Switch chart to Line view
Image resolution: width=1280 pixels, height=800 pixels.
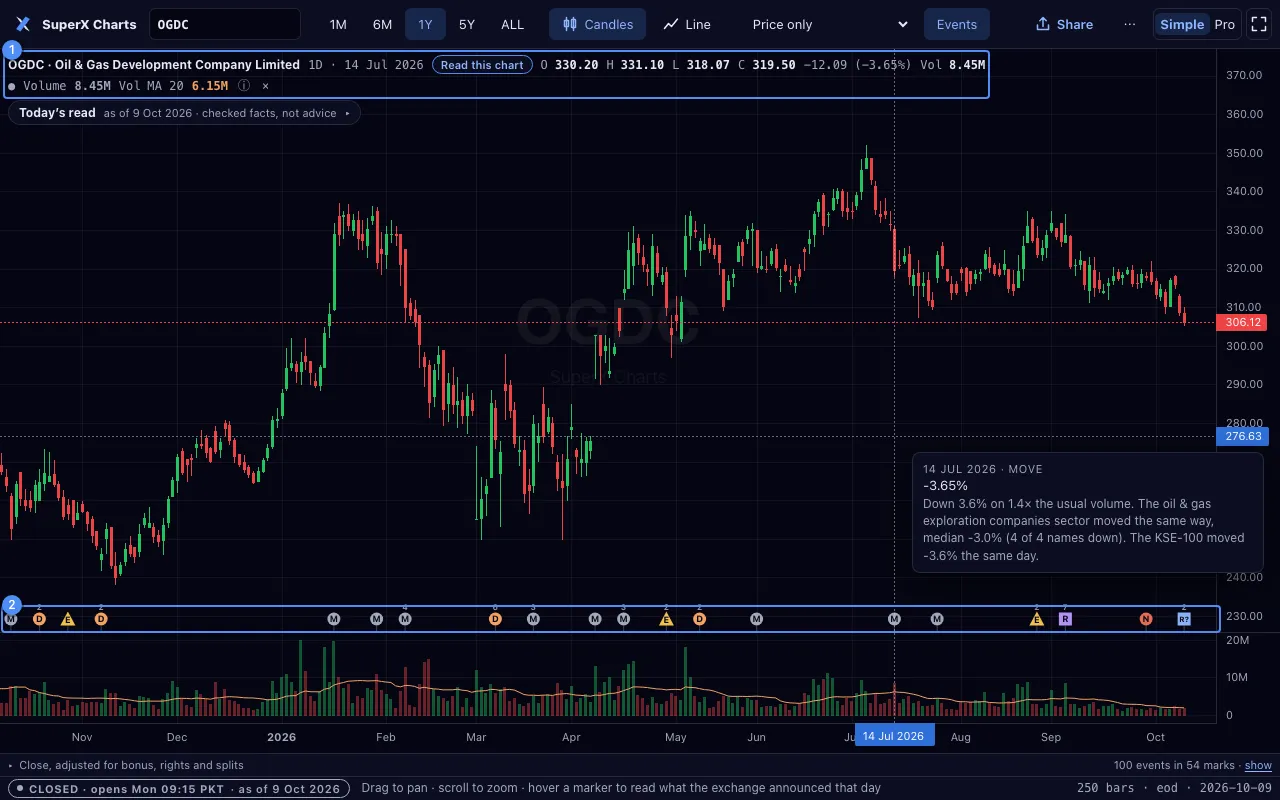tap(687, 24)
